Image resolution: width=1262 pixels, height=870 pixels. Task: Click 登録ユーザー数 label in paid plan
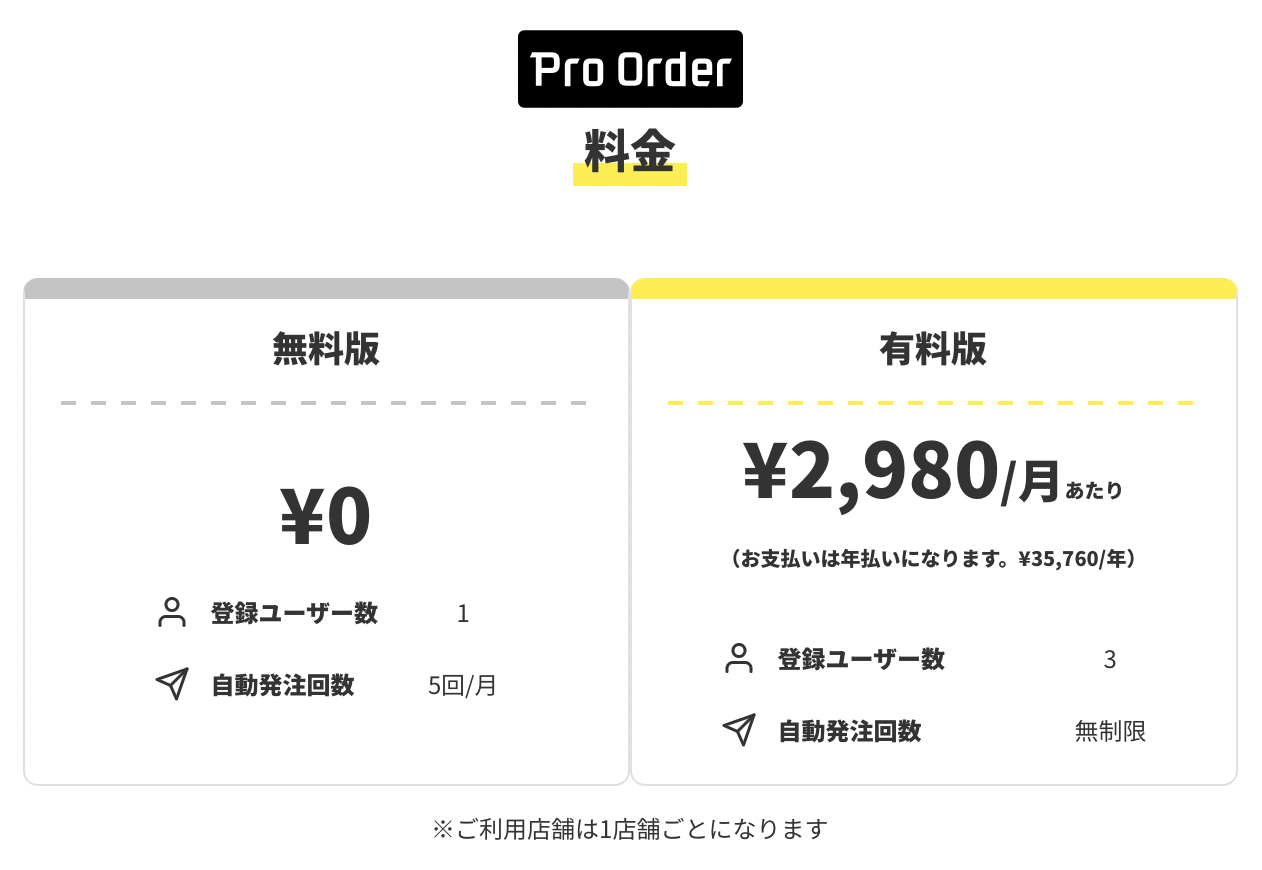pos(861,659)
